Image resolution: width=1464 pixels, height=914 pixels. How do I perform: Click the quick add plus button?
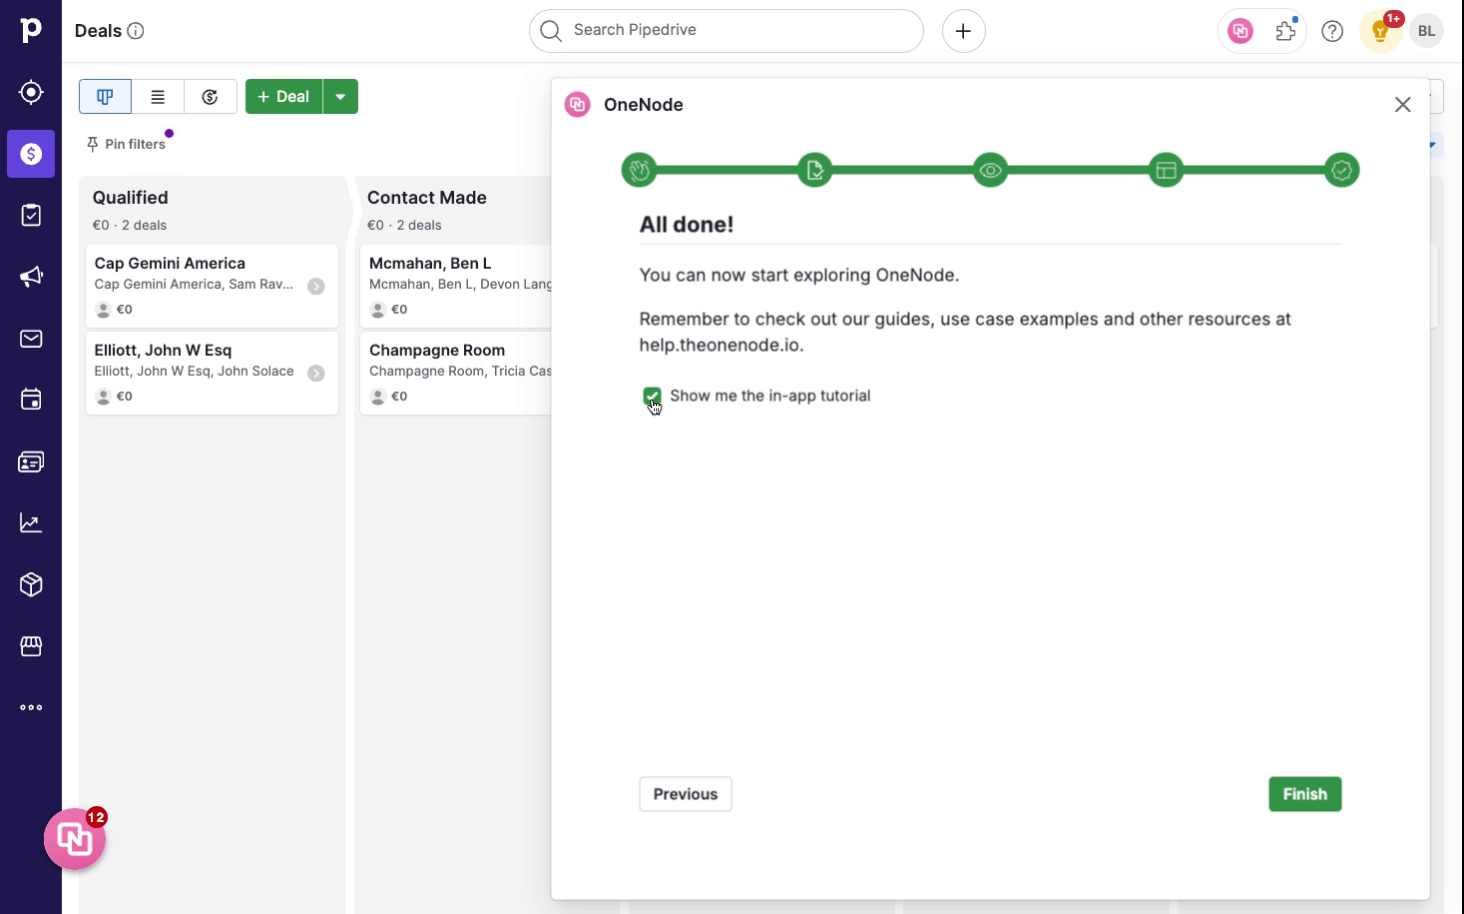coord(963,31)
